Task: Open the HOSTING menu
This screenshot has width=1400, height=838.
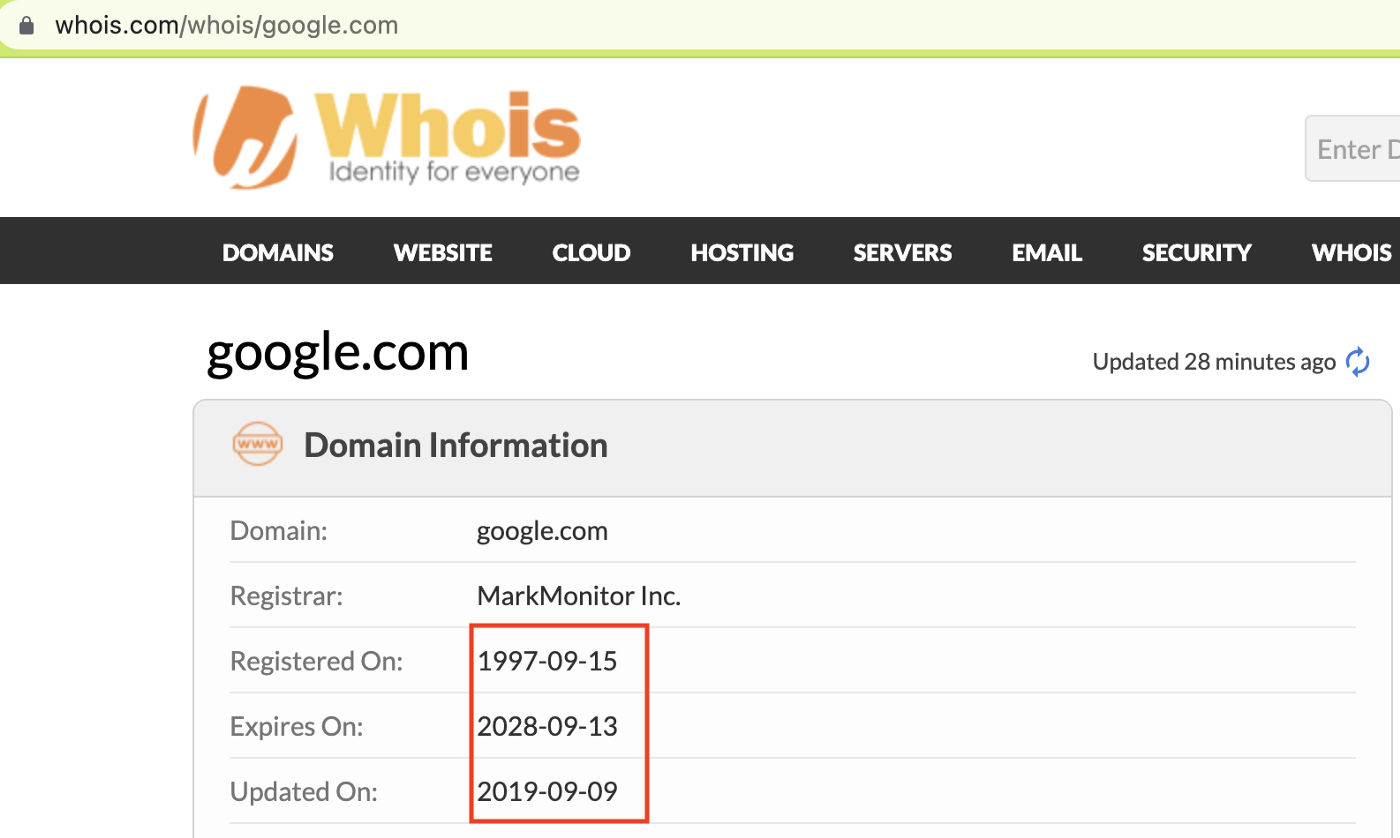Action: 742,252
